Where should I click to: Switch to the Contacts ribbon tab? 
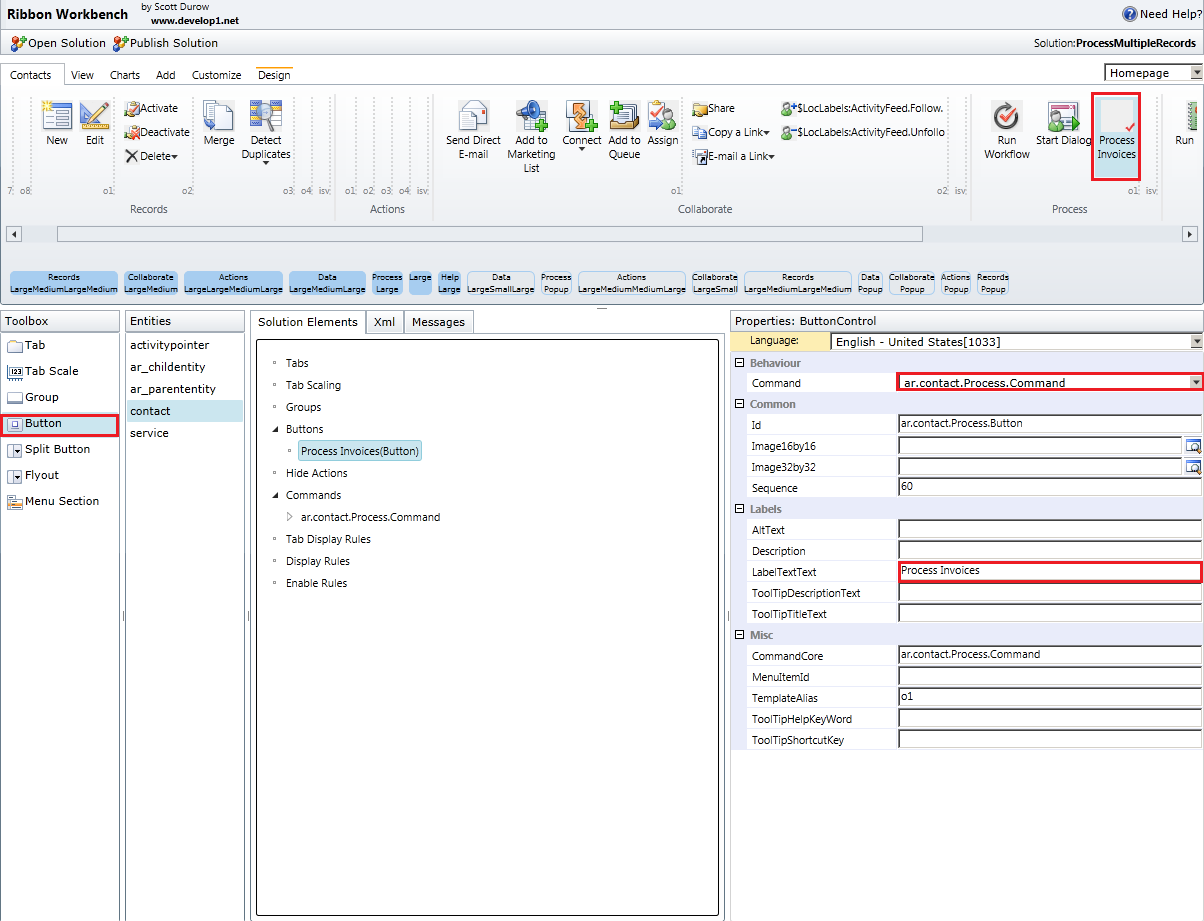31,75
